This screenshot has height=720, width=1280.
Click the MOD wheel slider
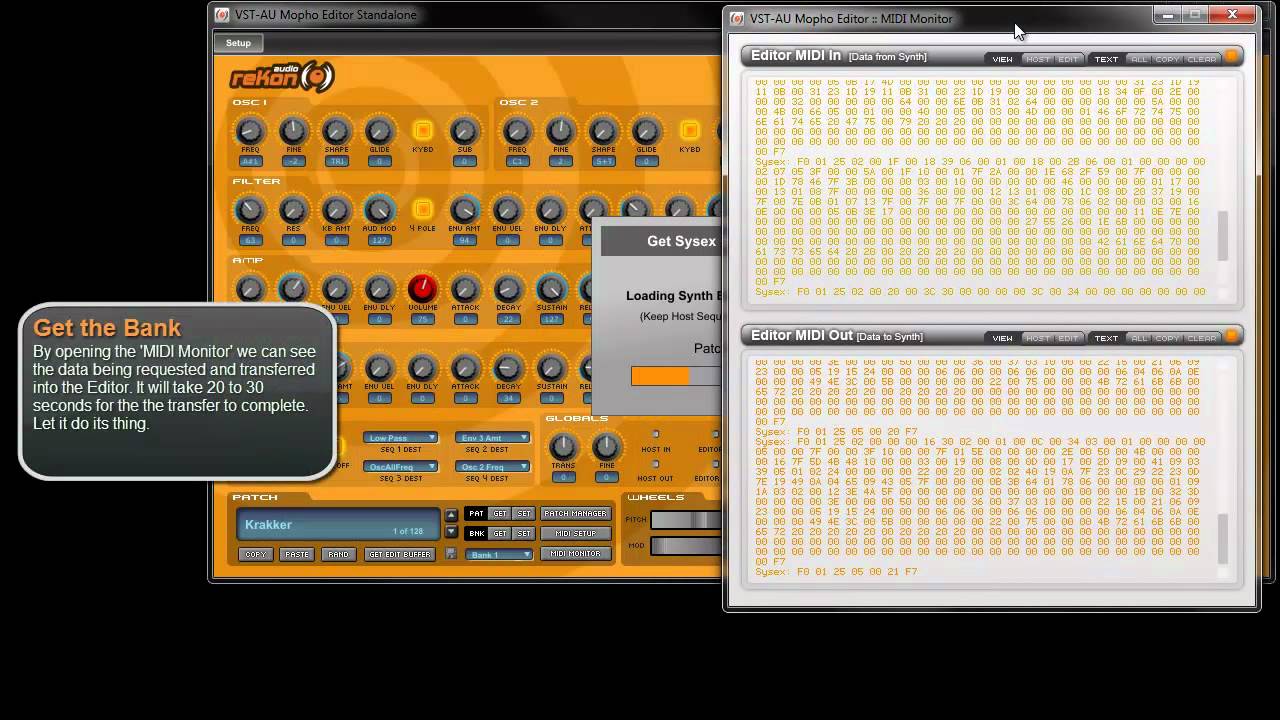point(686,545)
